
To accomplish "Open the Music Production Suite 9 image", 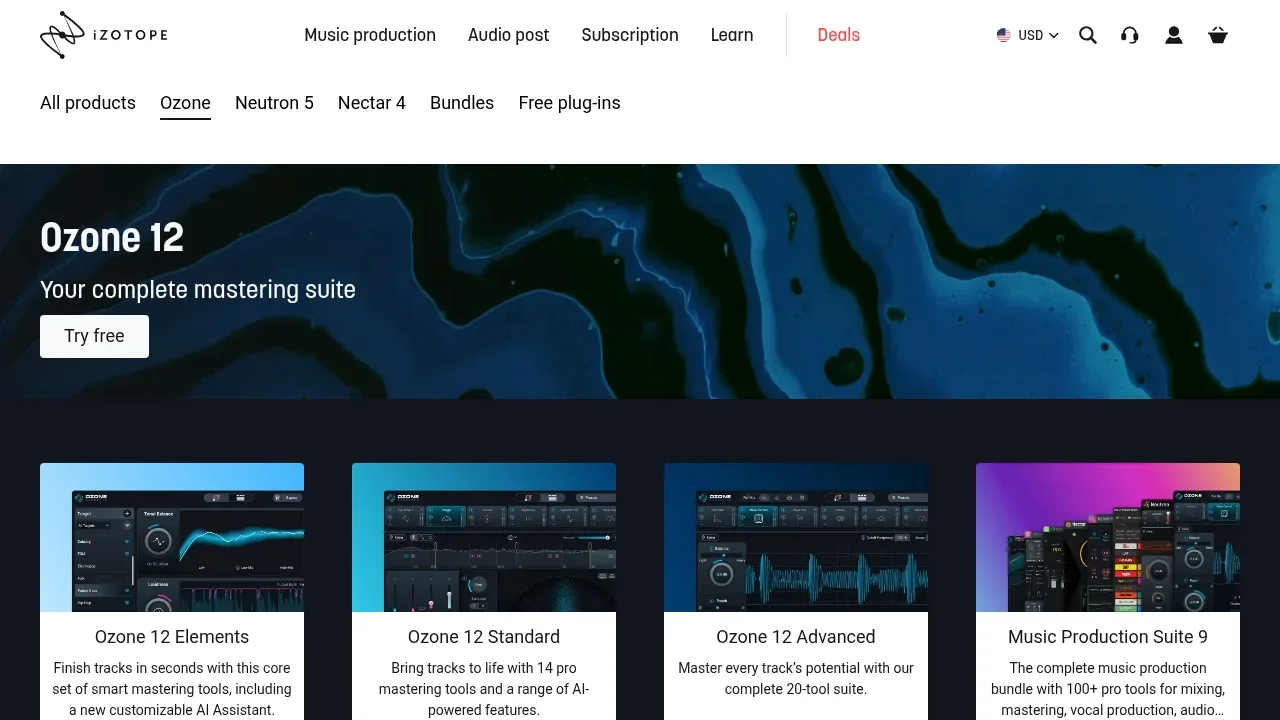I will 1108,537.
